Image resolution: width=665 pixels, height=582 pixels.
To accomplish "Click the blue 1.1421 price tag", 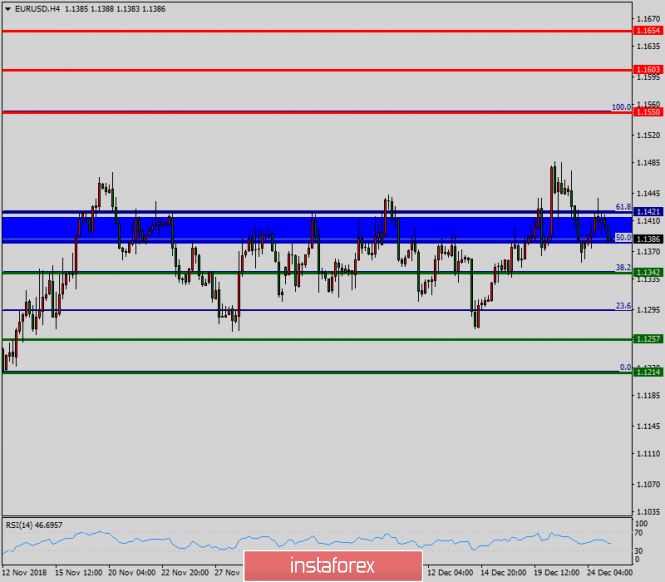I will [x=648, y=212].
